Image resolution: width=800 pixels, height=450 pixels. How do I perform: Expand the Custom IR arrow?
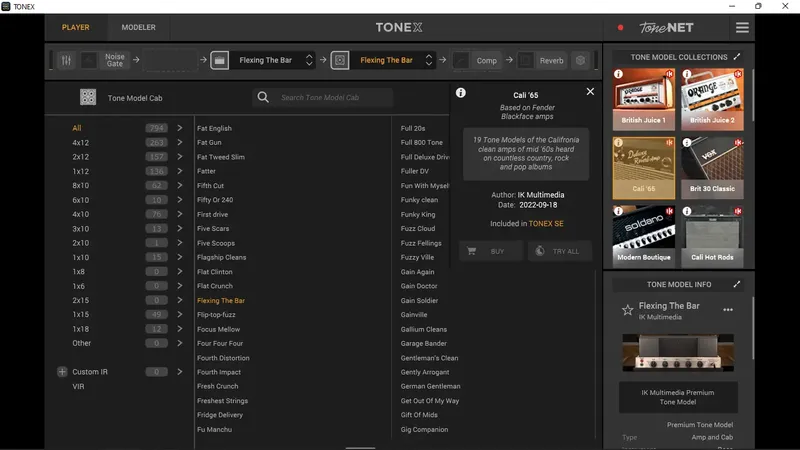(x=180, y=372)
